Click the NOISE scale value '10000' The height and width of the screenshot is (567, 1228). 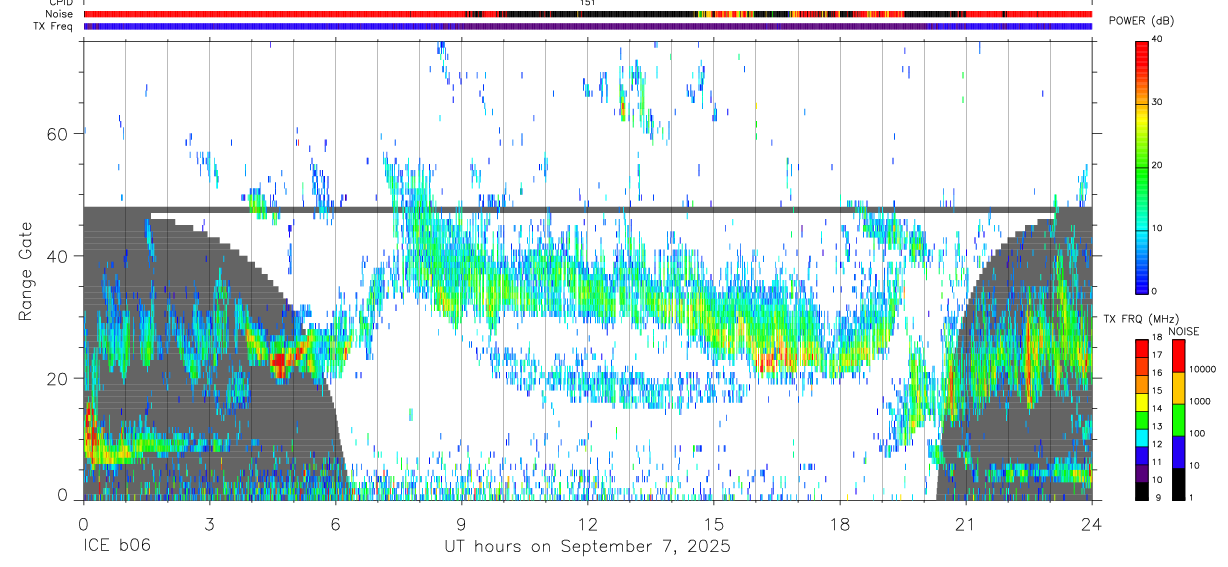coord(1202,370)
